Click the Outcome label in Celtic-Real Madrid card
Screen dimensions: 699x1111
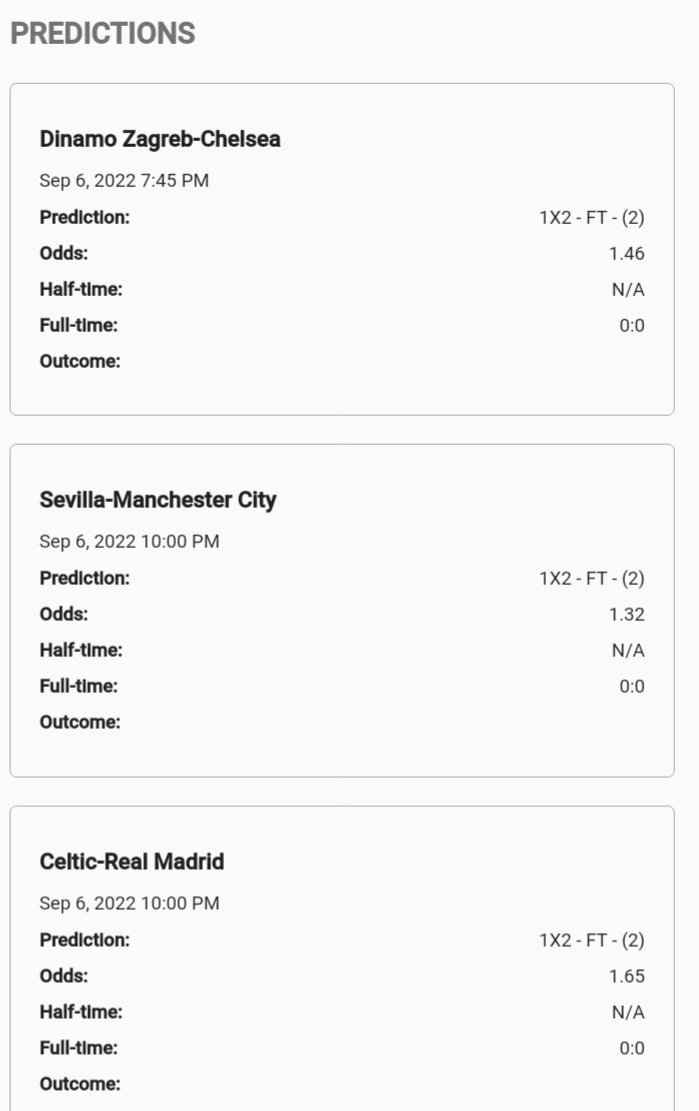[80, 1084]
